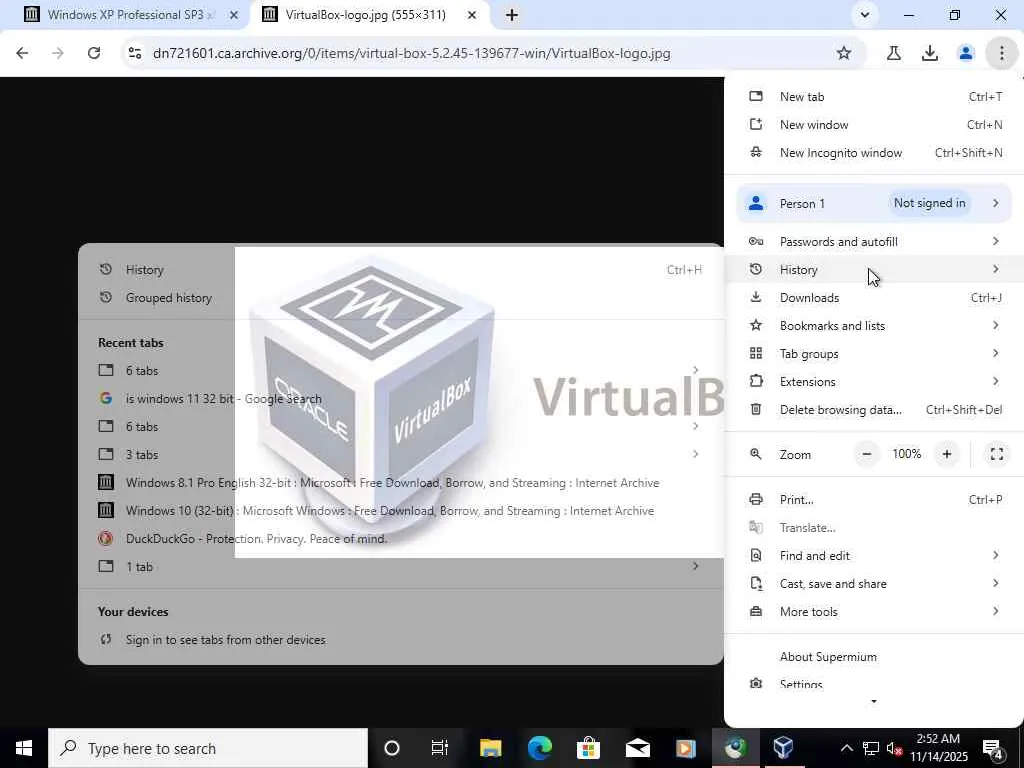This screenshot has width=1024, height=768.
Task: Choose New window from the menu
Action: point(874,125)
